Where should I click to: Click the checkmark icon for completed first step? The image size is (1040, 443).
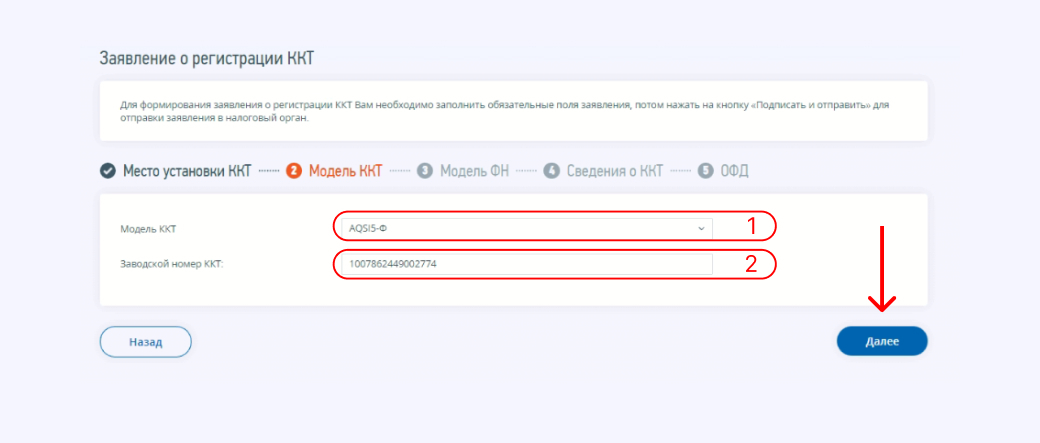coord(107,170)
